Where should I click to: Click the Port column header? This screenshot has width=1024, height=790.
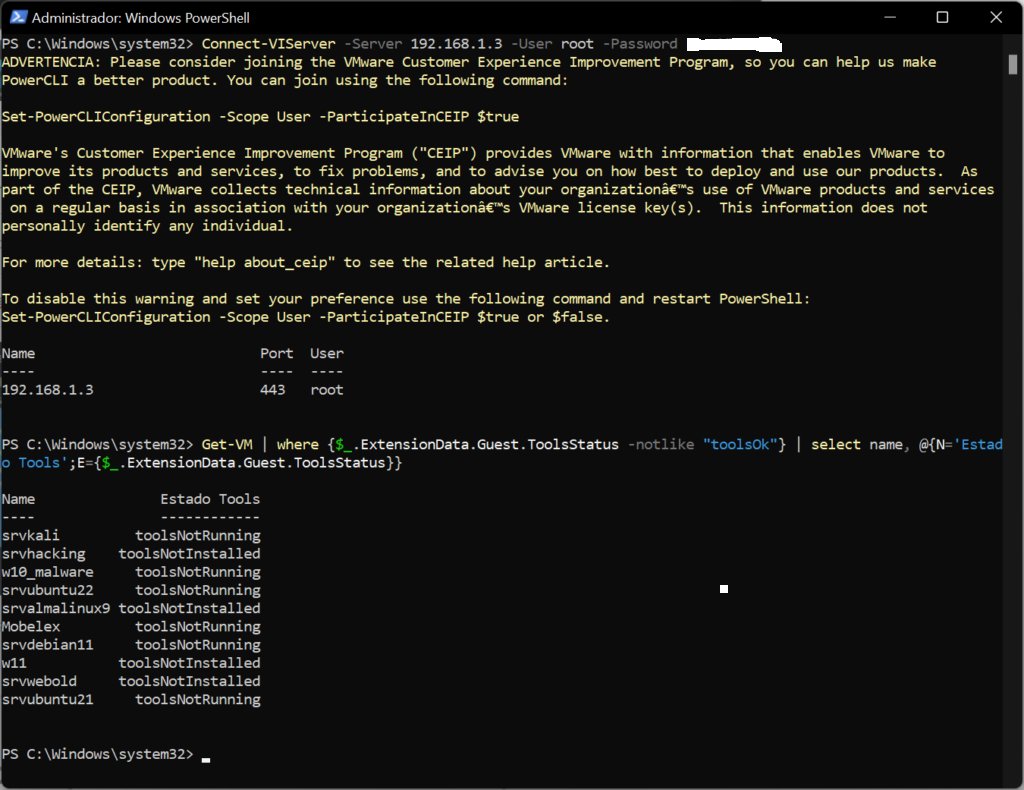(276, 353)
